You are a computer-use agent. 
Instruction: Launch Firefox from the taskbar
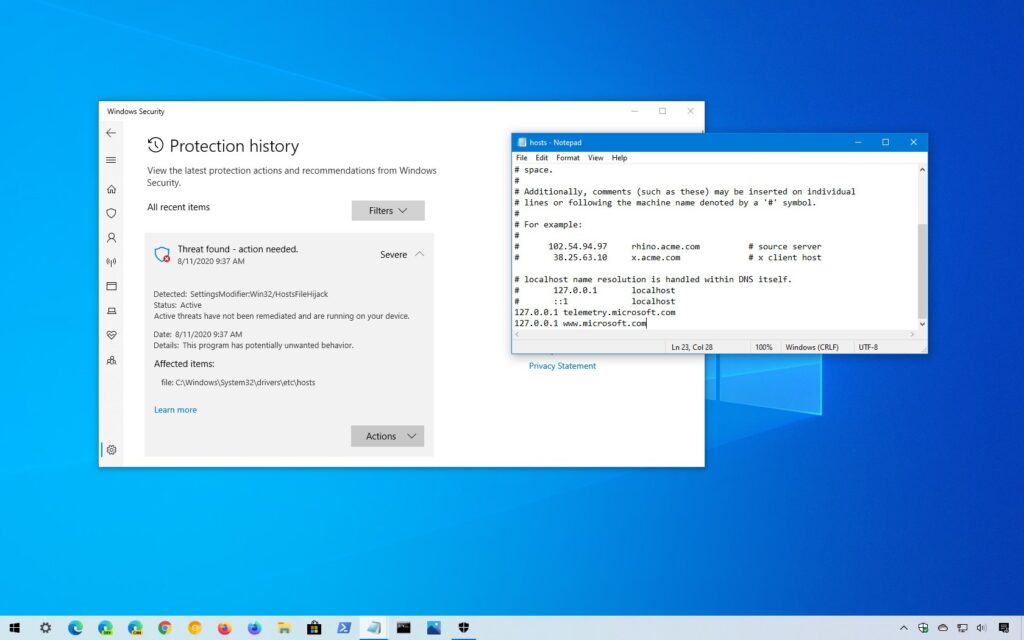click(x=224, y=628)
